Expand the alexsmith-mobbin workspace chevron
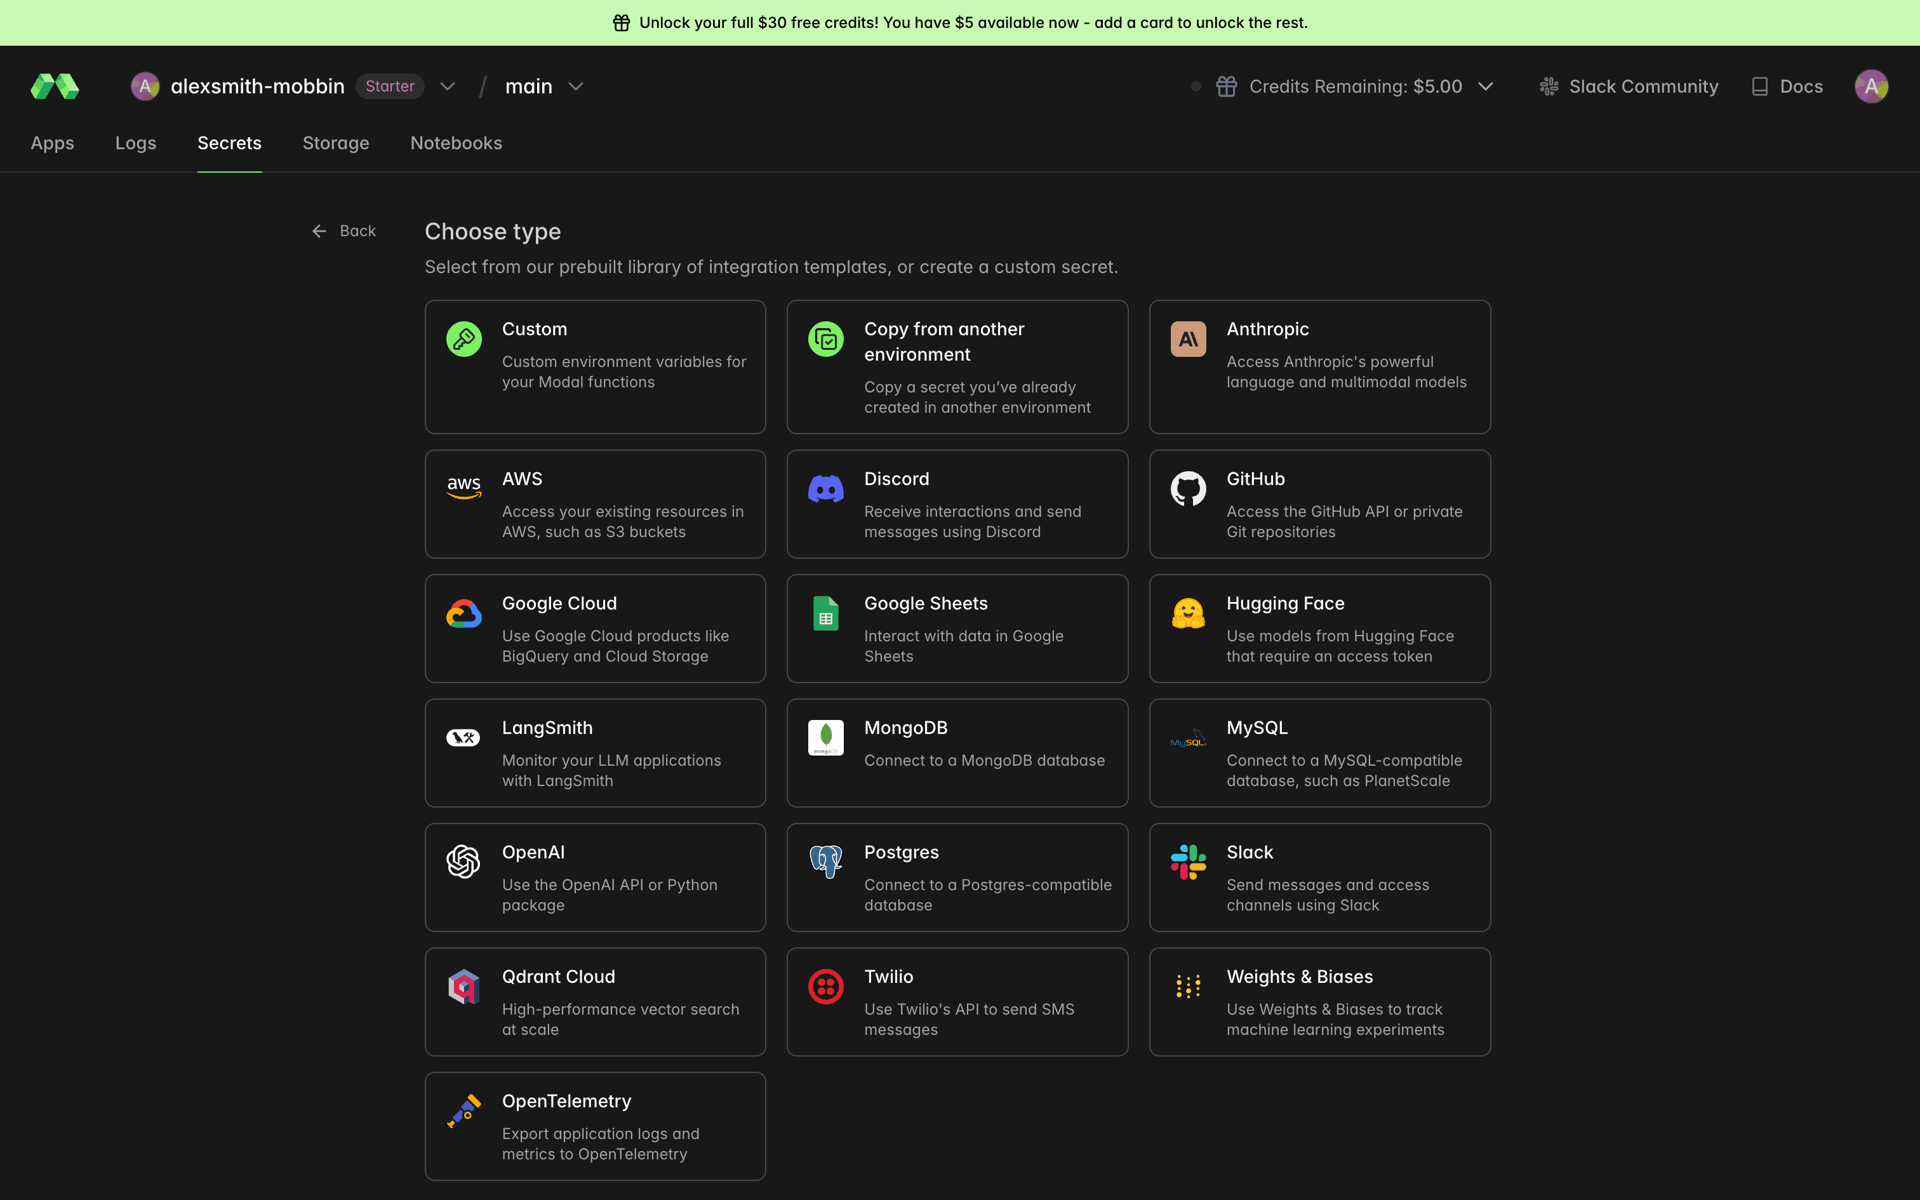The width and height of the screenshot is (1920, 1200). (x=447, y=87)
